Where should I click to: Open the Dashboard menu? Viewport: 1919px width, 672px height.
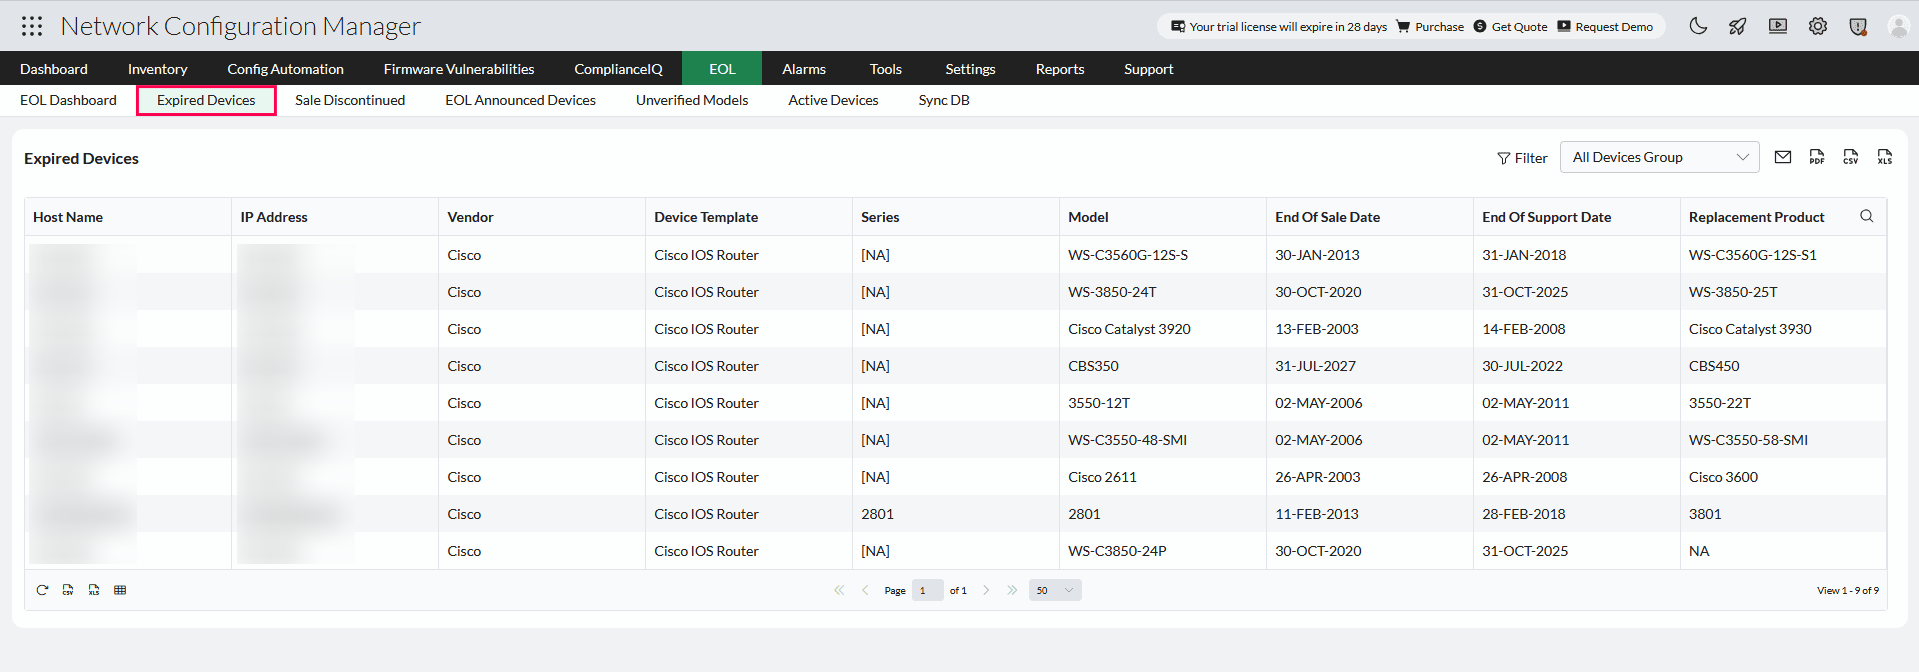[x=54, y=69]
